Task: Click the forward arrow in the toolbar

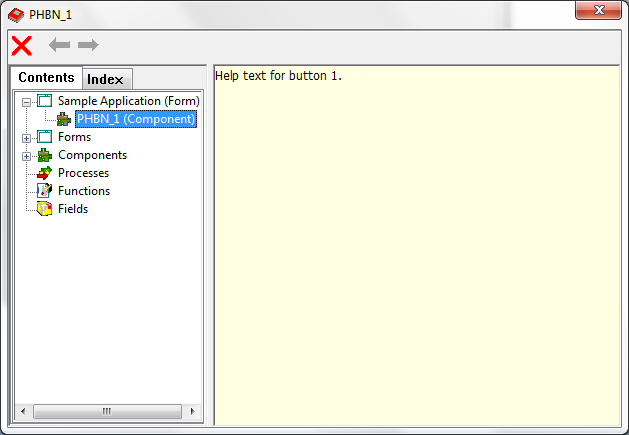Action: [88, 45]
